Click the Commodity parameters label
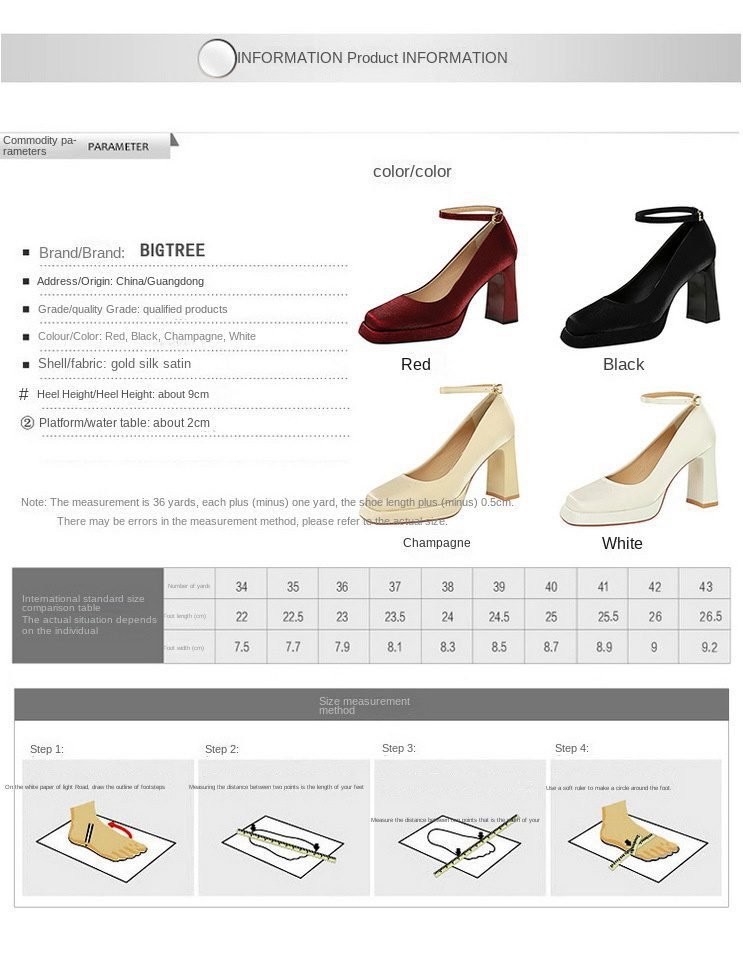Screen dimensions: 743x974 coord(40,145)
